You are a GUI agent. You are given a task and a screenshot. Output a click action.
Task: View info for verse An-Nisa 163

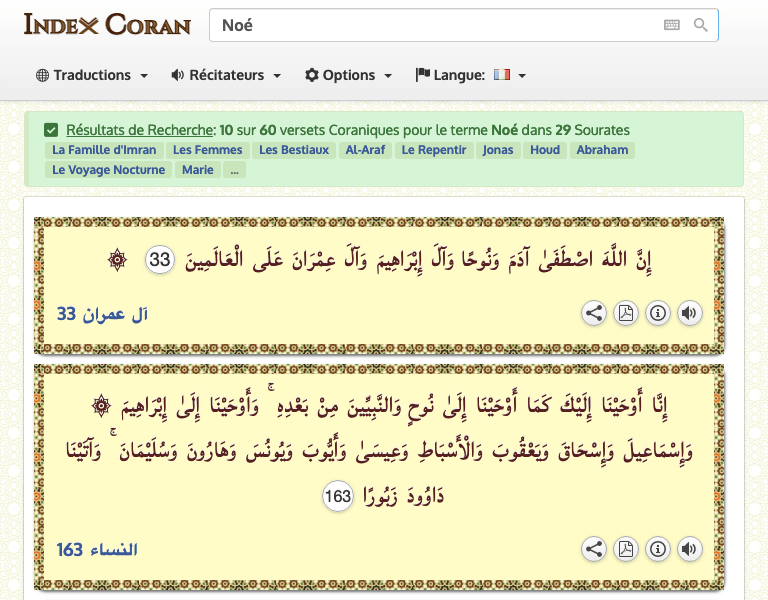click(657, 549)
